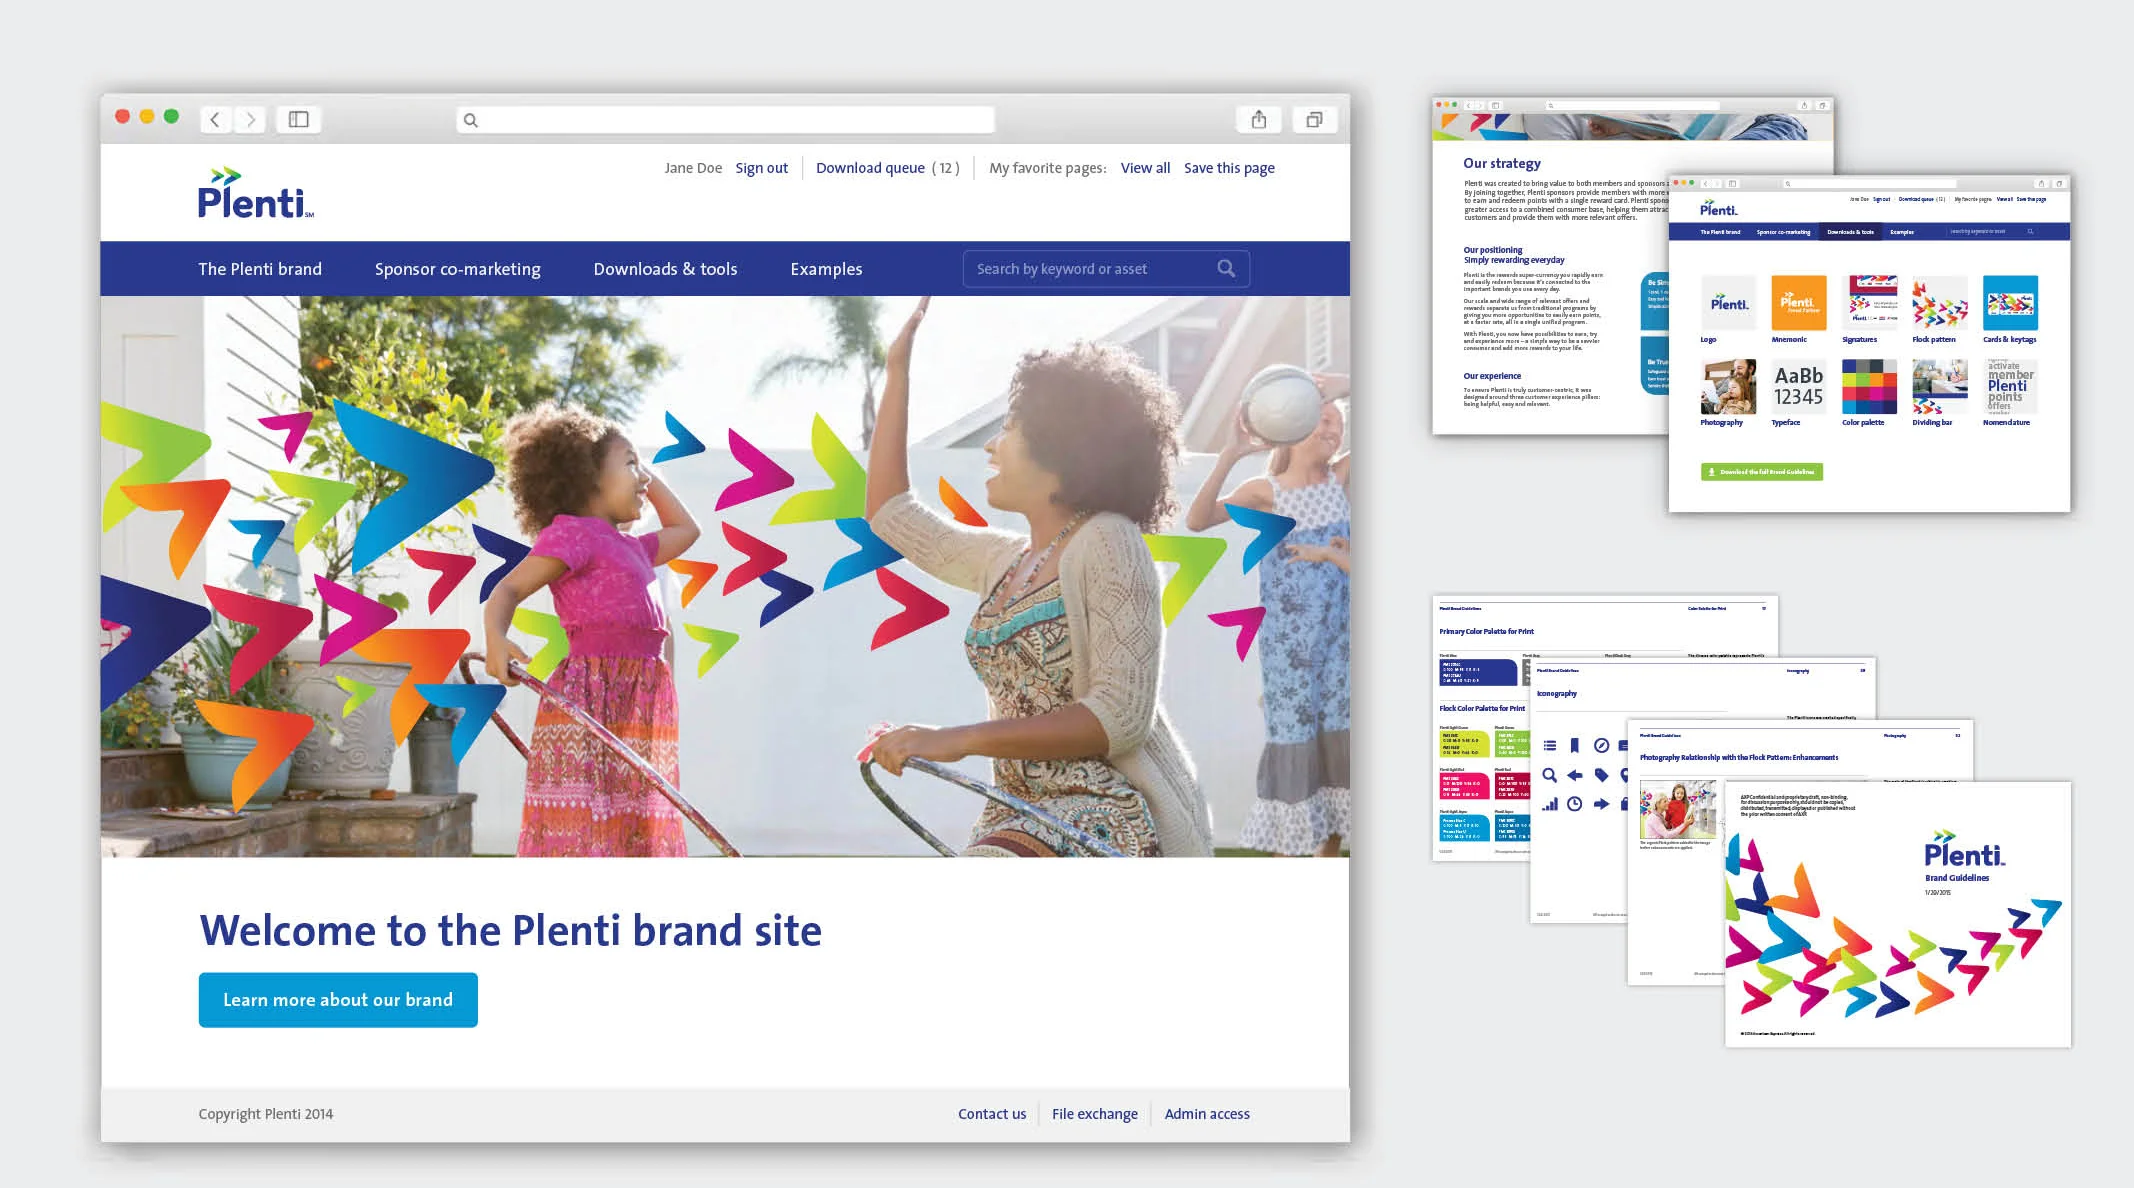The width and height of the screenshot is (2134, 1188).
Task: Click the share icon in browser toolbar
Action: (x=1259, y=120)
